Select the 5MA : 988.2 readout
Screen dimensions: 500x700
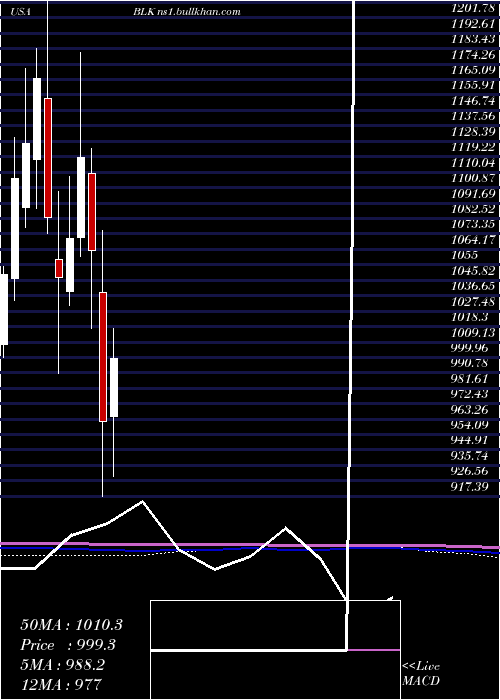pos(62,665)
